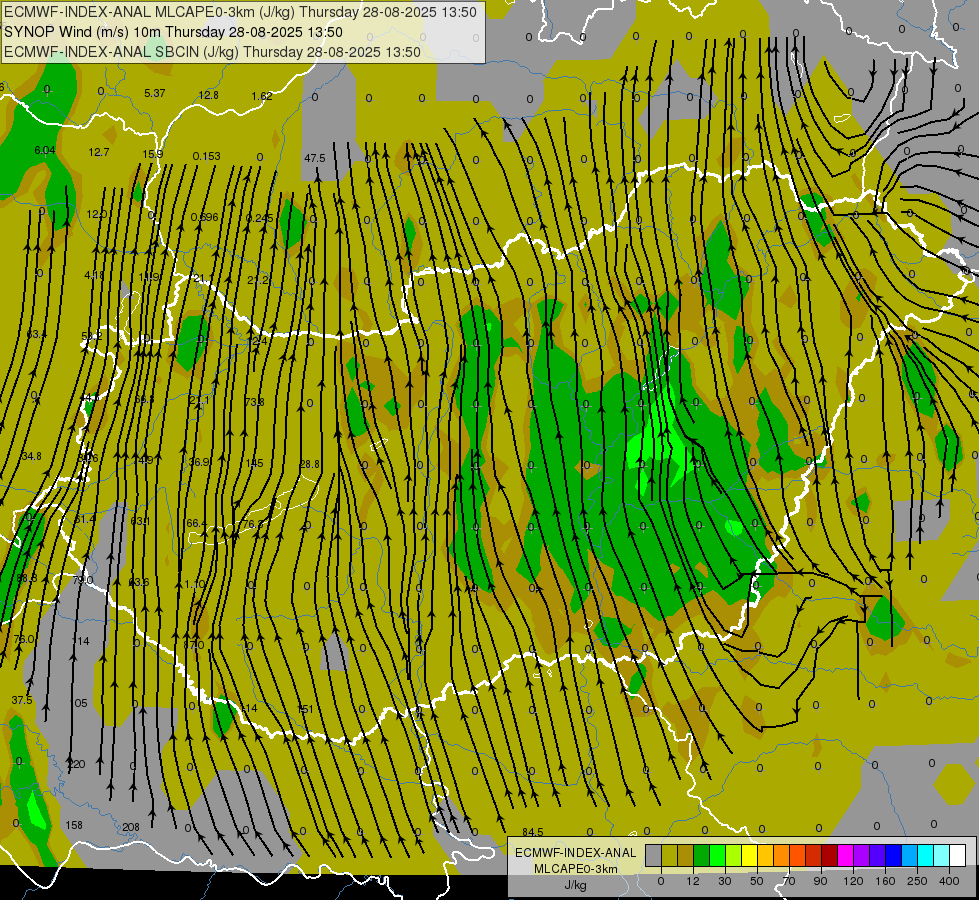Click the 88.3 value on the map

pos(26,578)
